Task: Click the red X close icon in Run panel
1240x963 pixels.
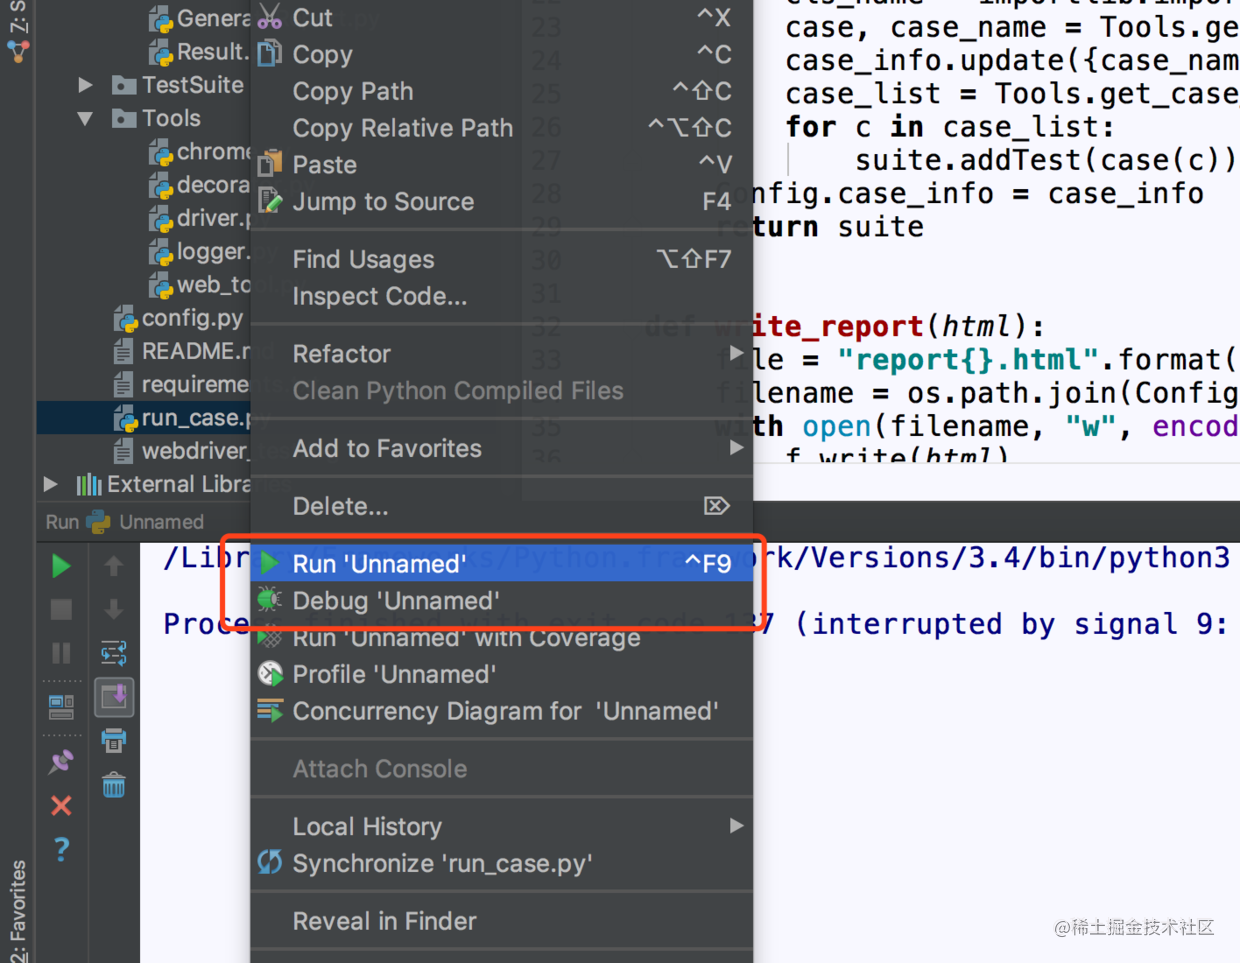Action: [61, 805]
